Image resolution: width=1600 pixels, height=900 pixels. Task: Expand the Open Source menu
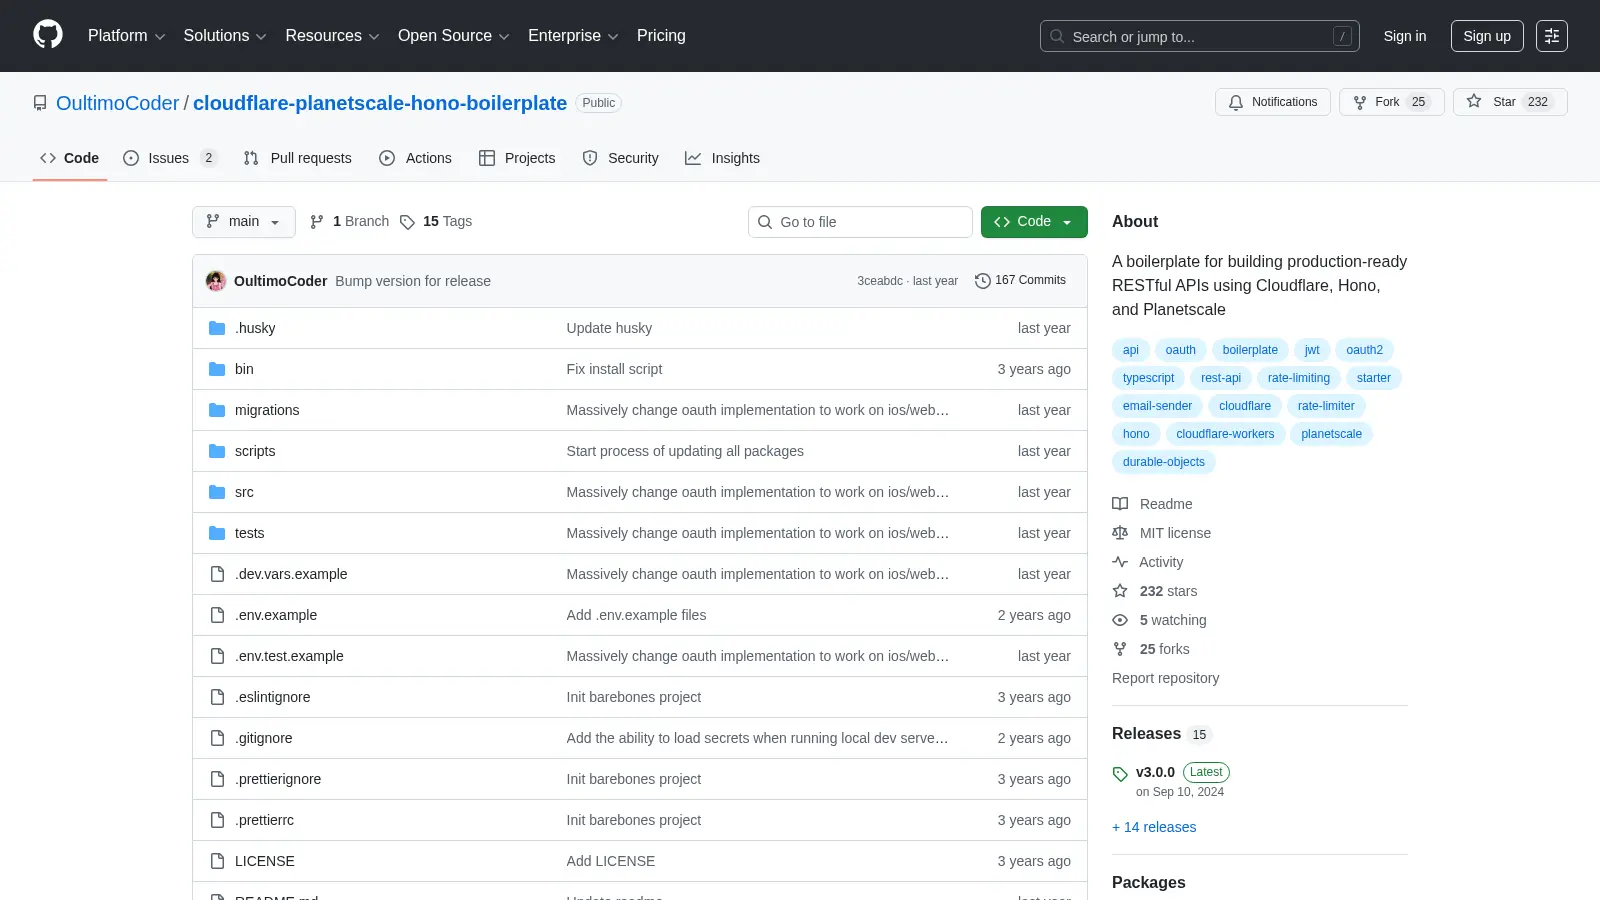pyautogui.click(x=454, y=36)
